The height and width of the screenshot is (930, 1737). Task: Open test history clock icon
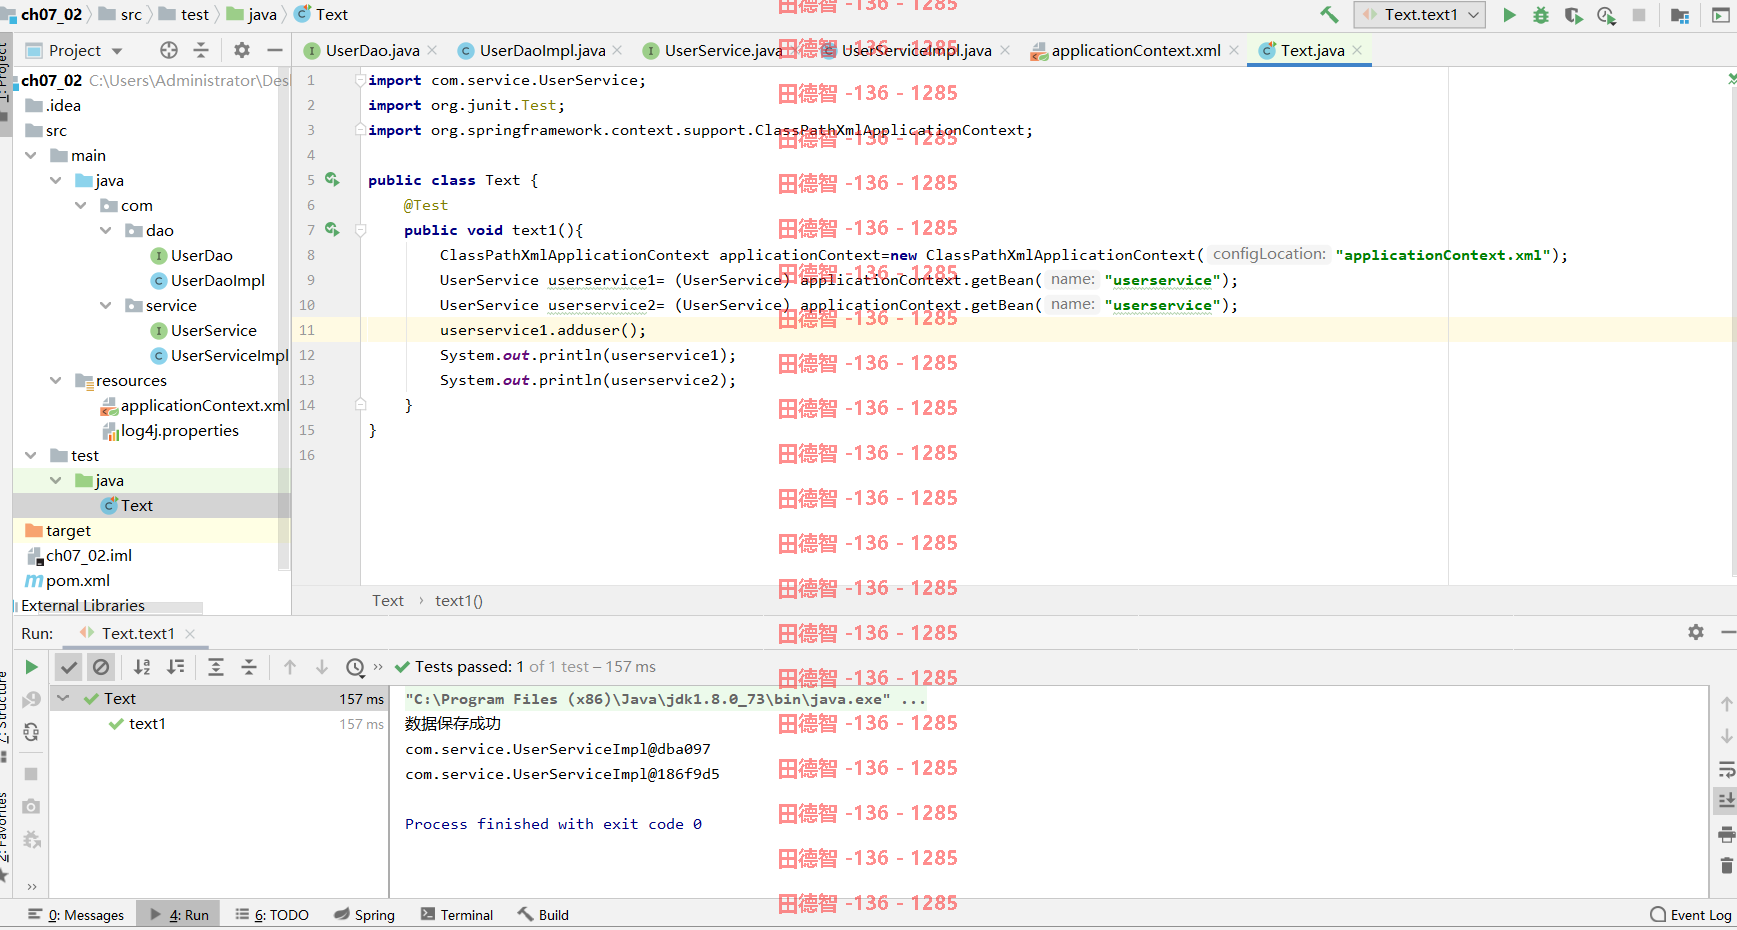pos(355,667)
